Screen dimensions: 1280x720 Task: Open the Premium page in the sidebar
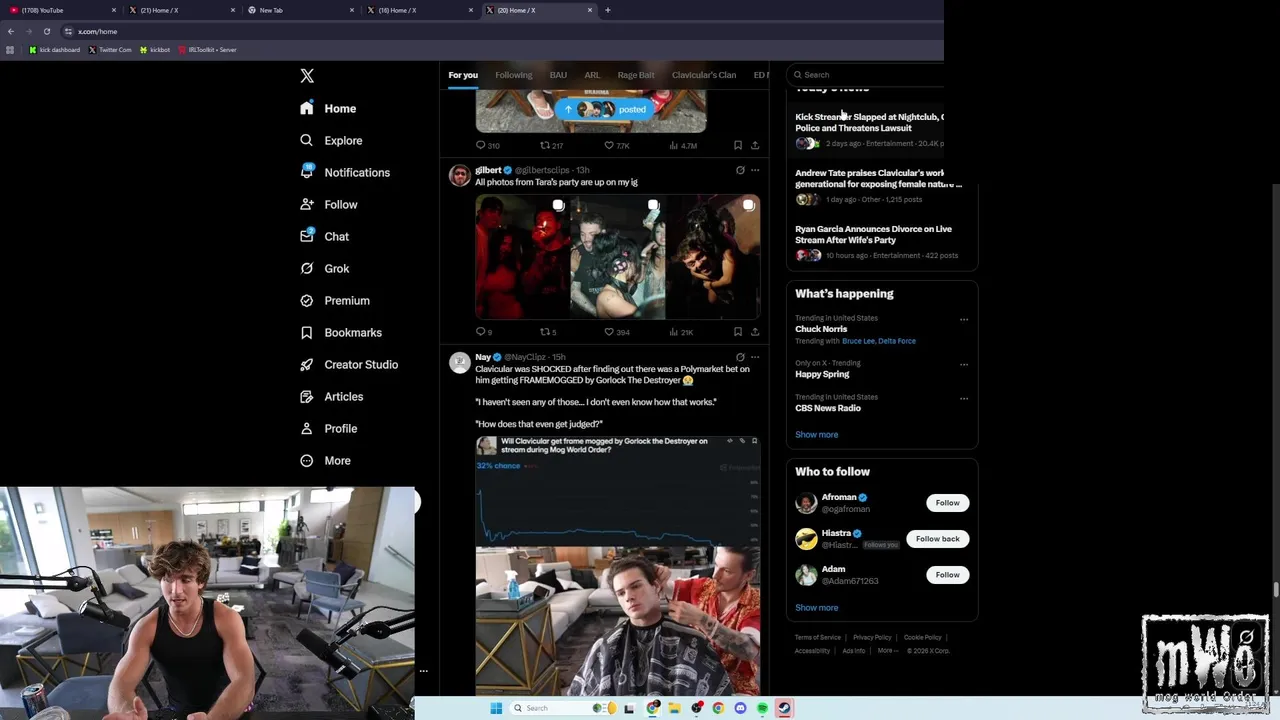coord(334,301)
